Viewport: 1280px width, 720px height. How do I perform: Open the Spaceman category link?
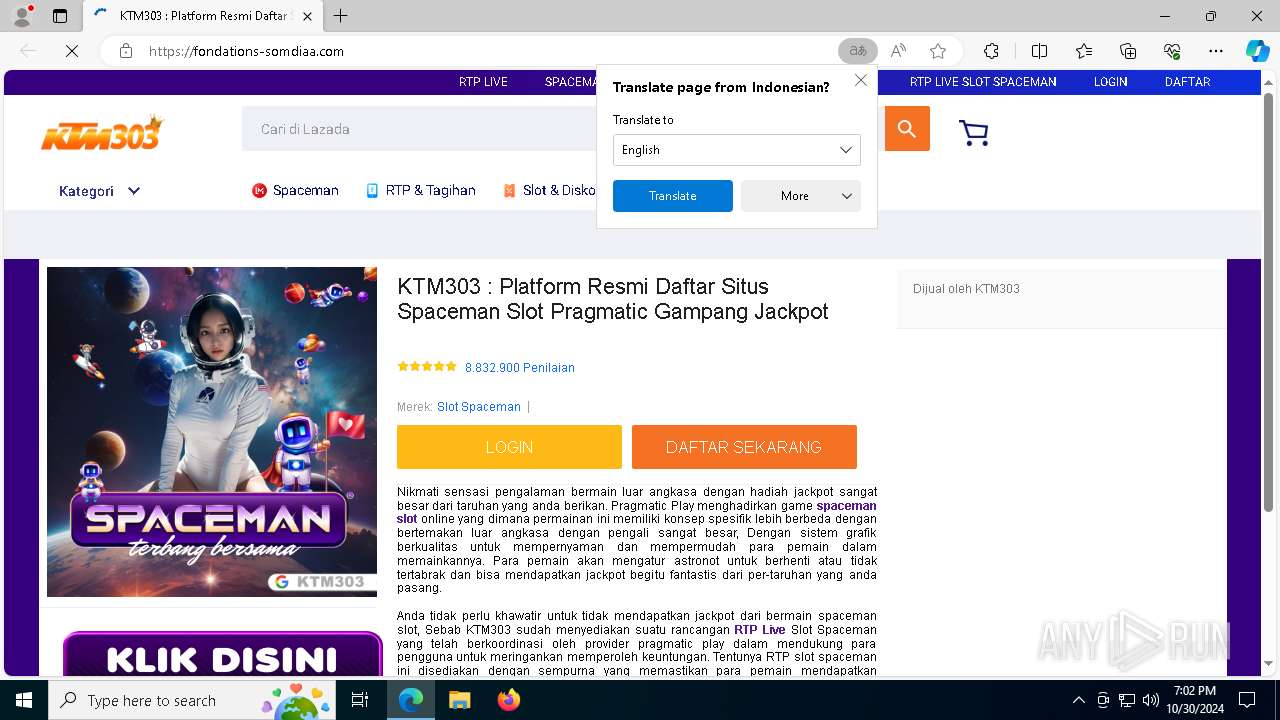[x=295, y=190]
